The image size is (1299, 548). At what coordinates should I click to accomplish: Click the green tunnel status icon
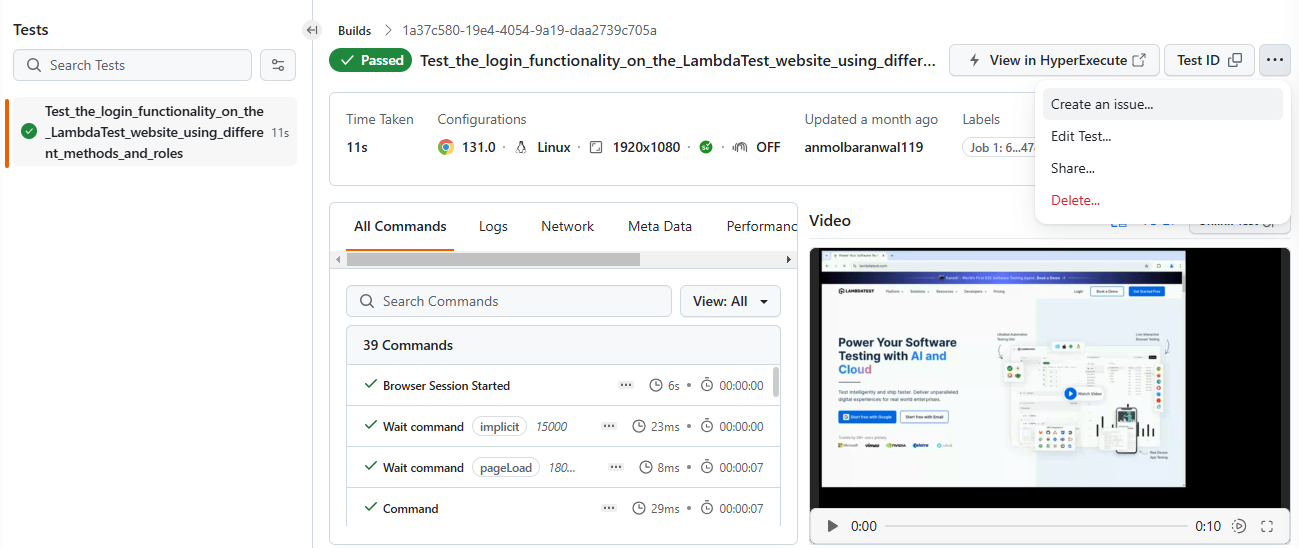(706, 147)
